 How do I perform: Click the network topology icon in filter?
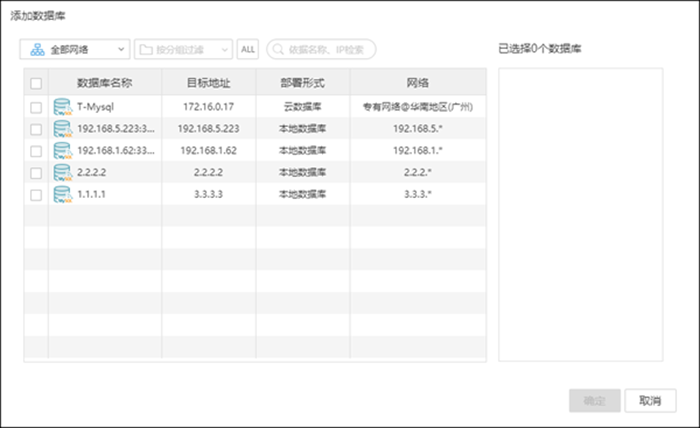pyautogui.click(x=36, y=49)
